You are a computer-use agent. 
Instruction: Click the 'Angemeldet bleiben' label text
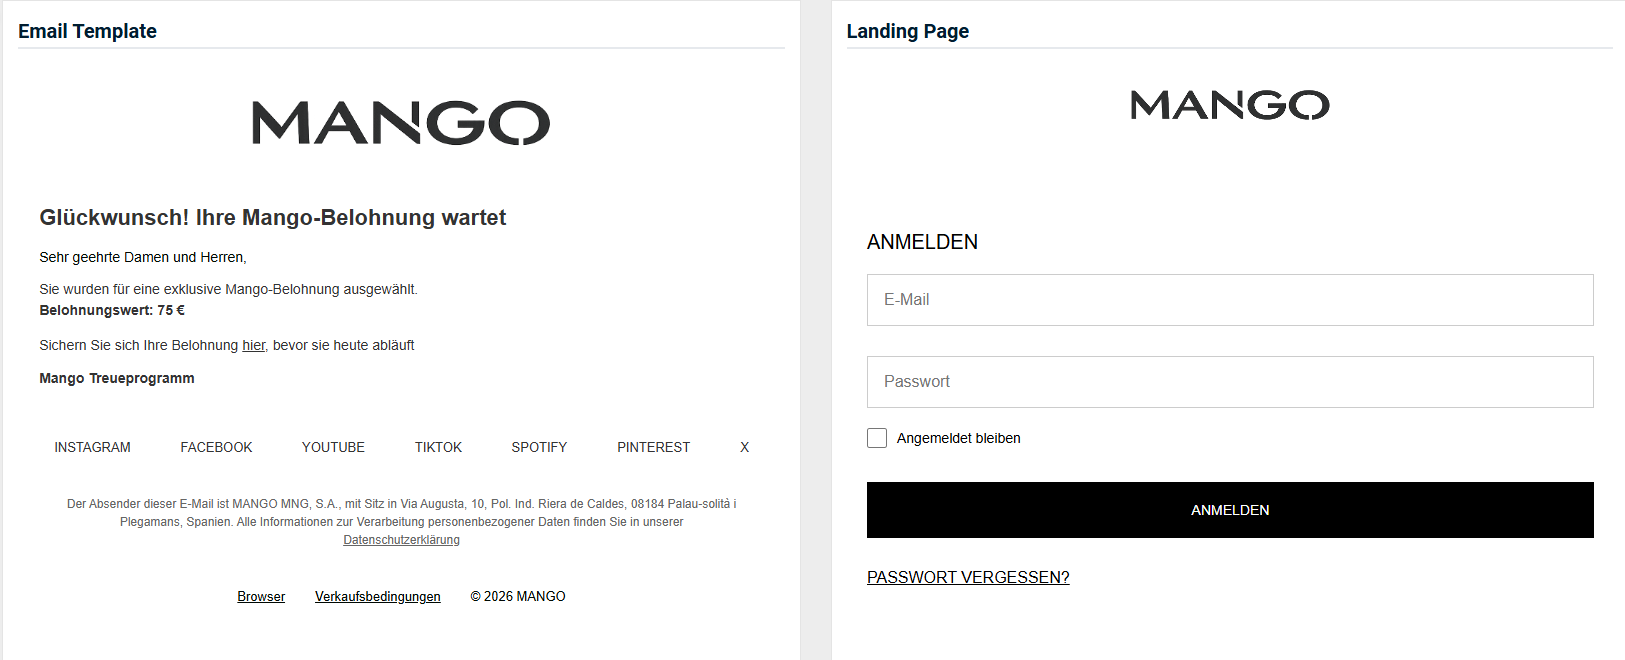coord(958,438)
